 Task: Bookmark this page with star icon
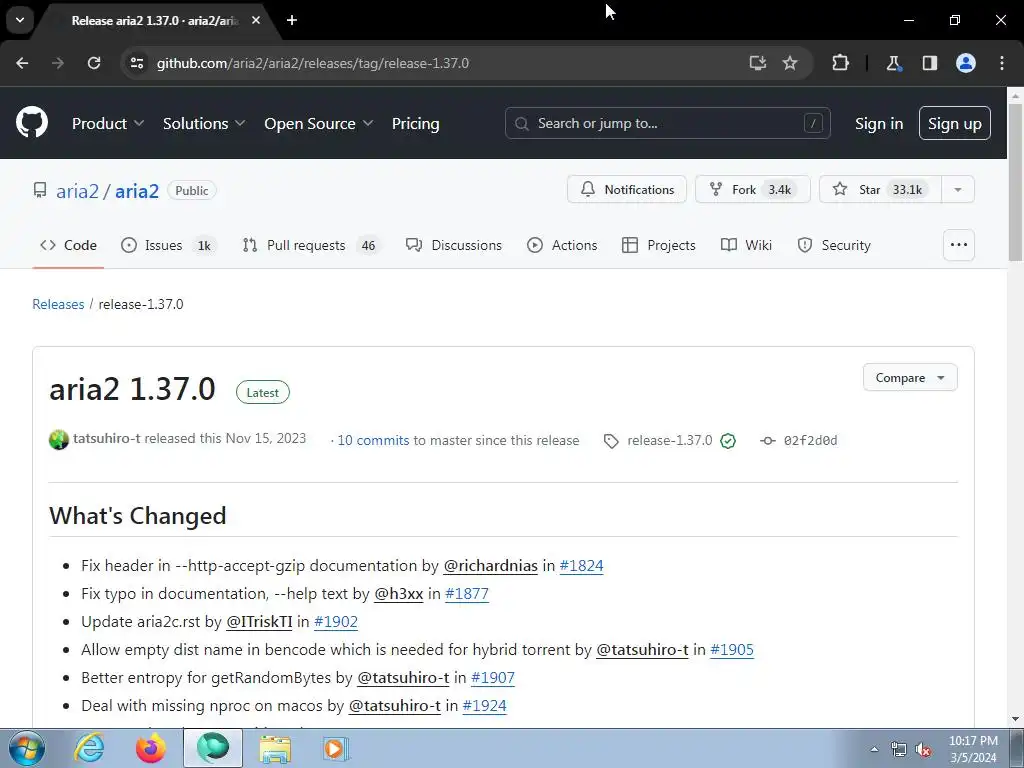790,63
